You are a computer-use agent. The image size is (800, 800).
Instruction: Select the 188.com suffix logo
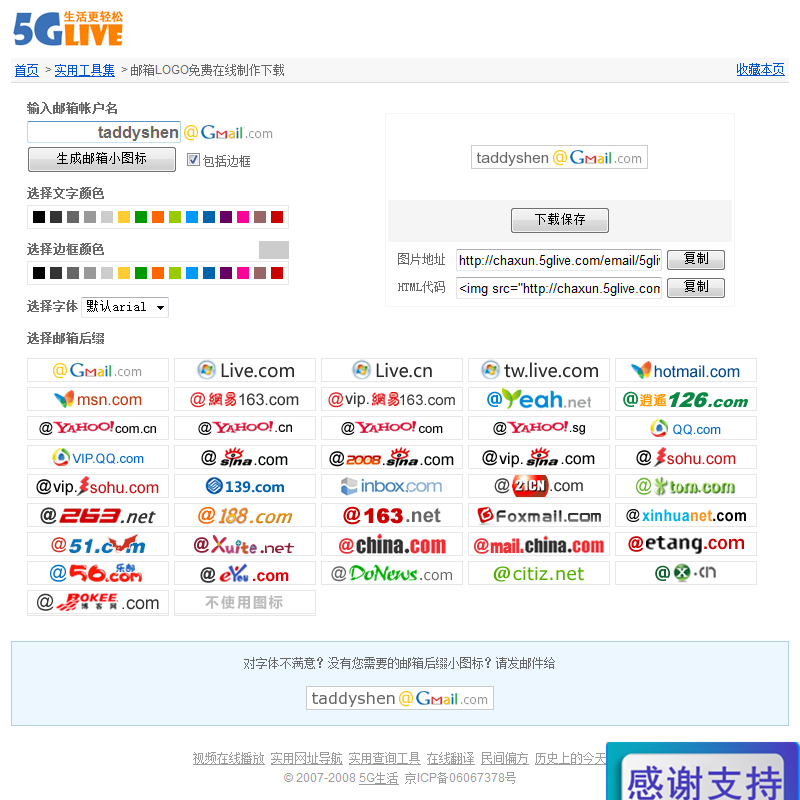click(245, 516)
